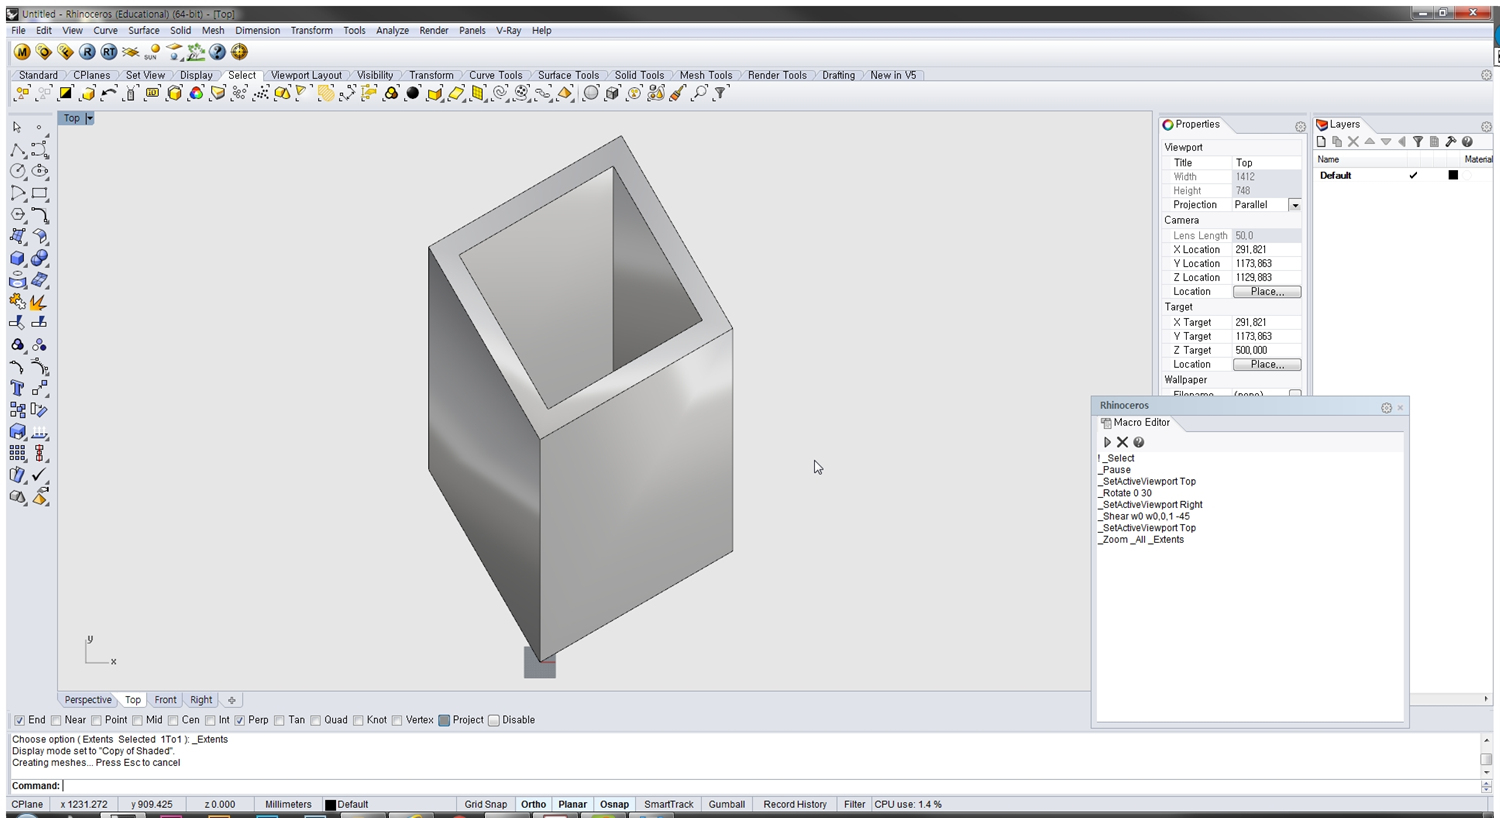Screen dimensions: 1500x818
Task: Toggle the Disable osnap checkbox
Action: [493, 720]
